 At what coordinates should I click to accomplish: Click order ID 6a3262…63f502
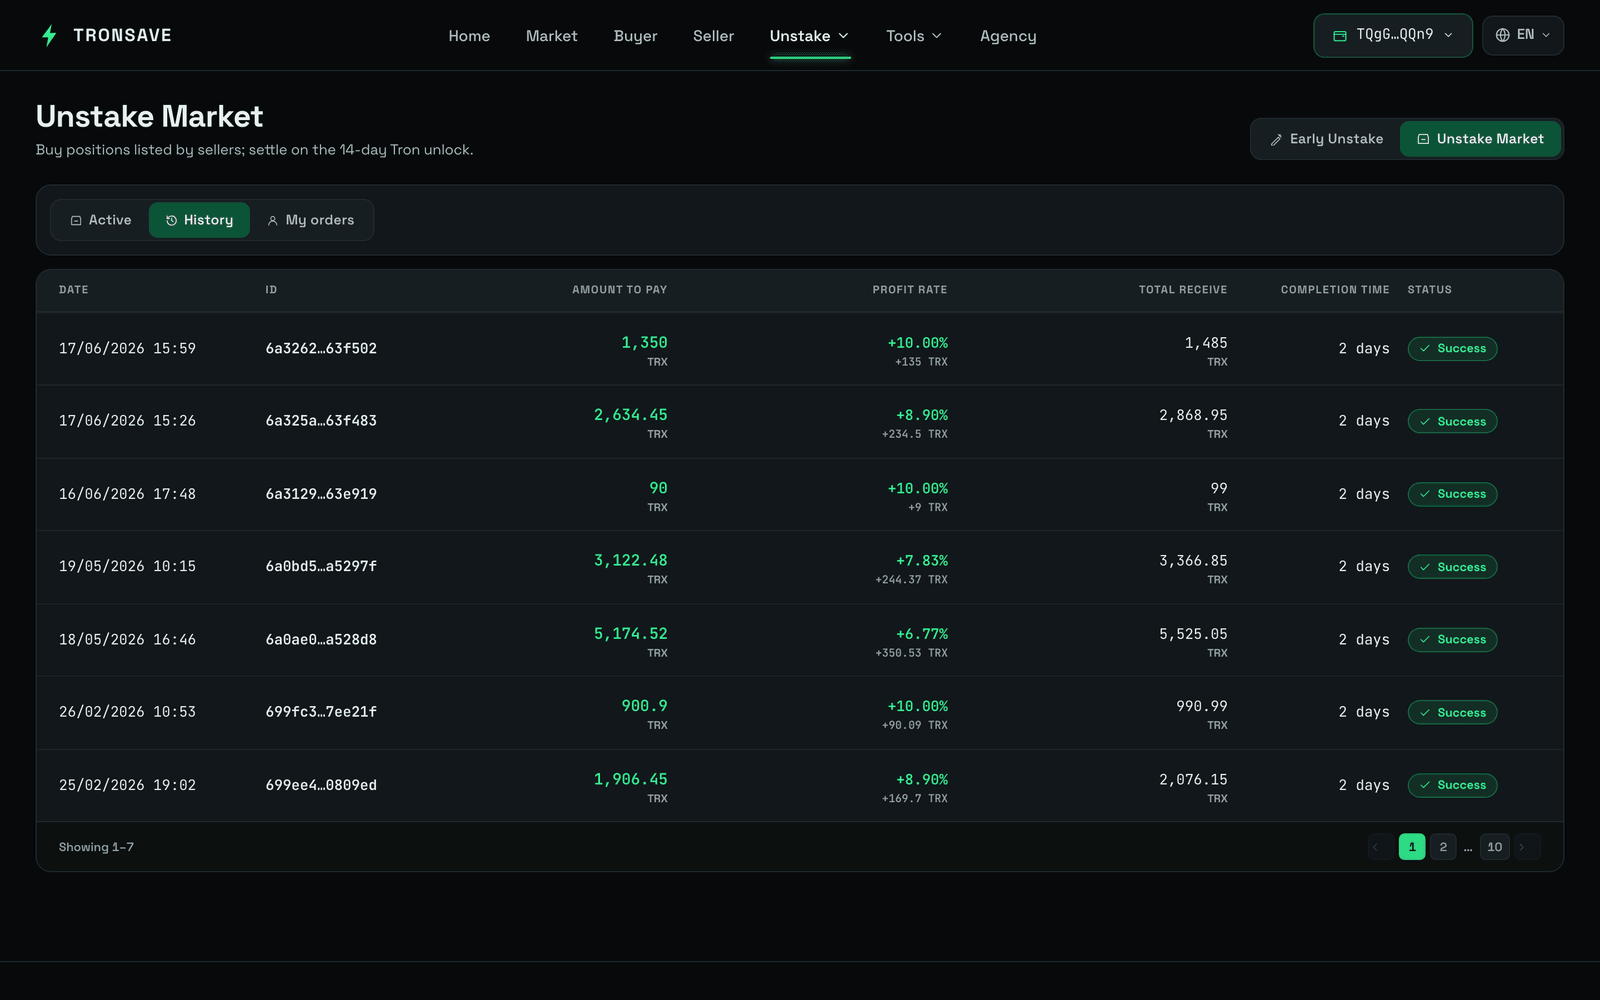(x=321, y=349)
